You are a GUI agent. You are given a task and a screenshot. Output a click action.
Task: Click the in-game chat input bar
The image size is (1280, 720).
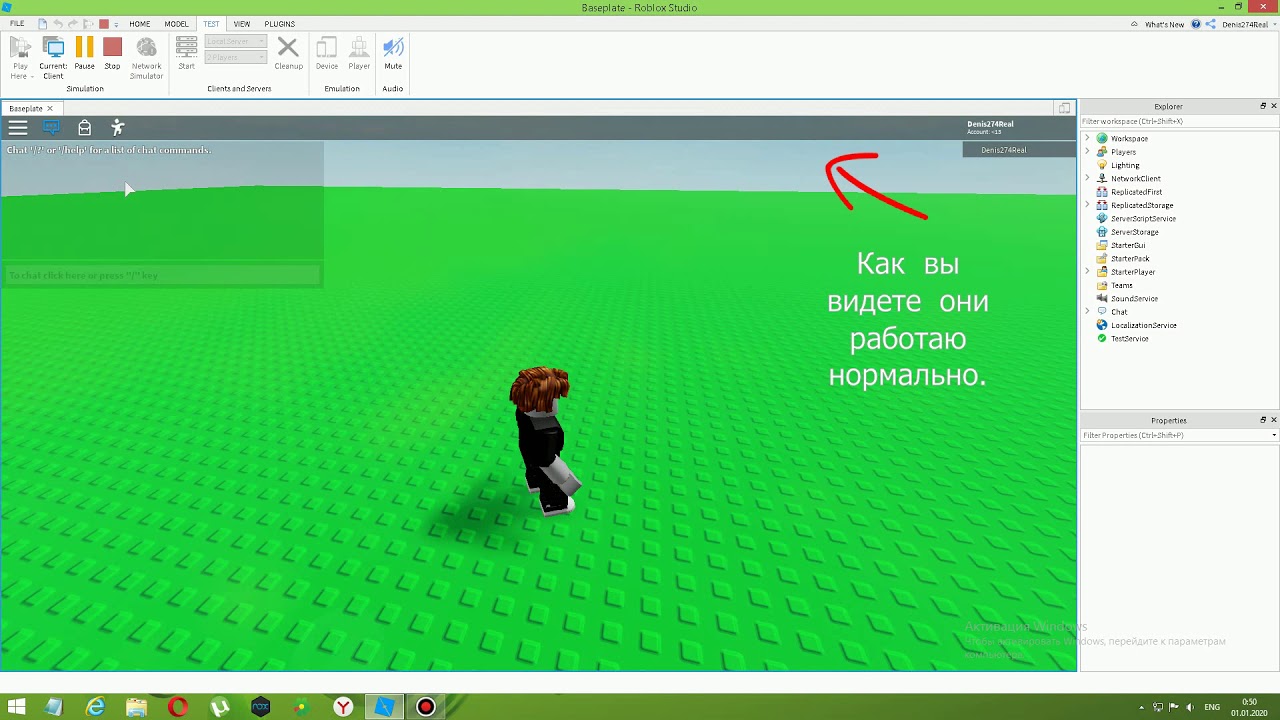click(162, 275)
